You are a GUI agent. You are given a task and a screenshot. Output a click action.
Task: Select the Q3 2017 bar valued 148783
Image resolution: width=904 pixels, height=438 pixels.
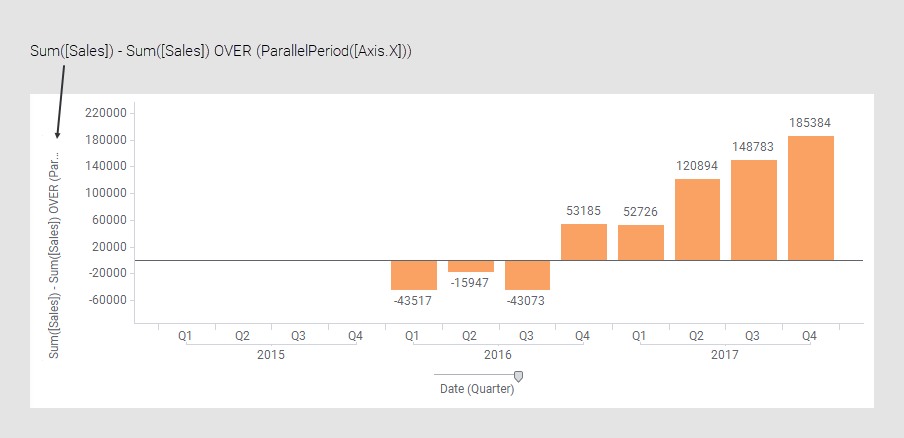tap(754, 210)
